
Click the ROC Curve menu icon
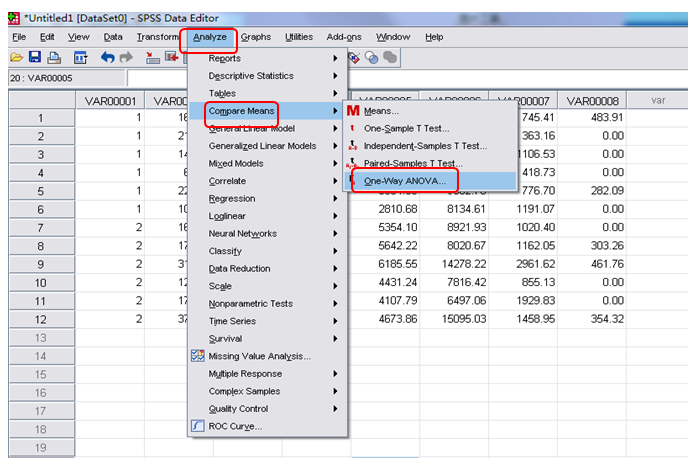tap(198, 426)
